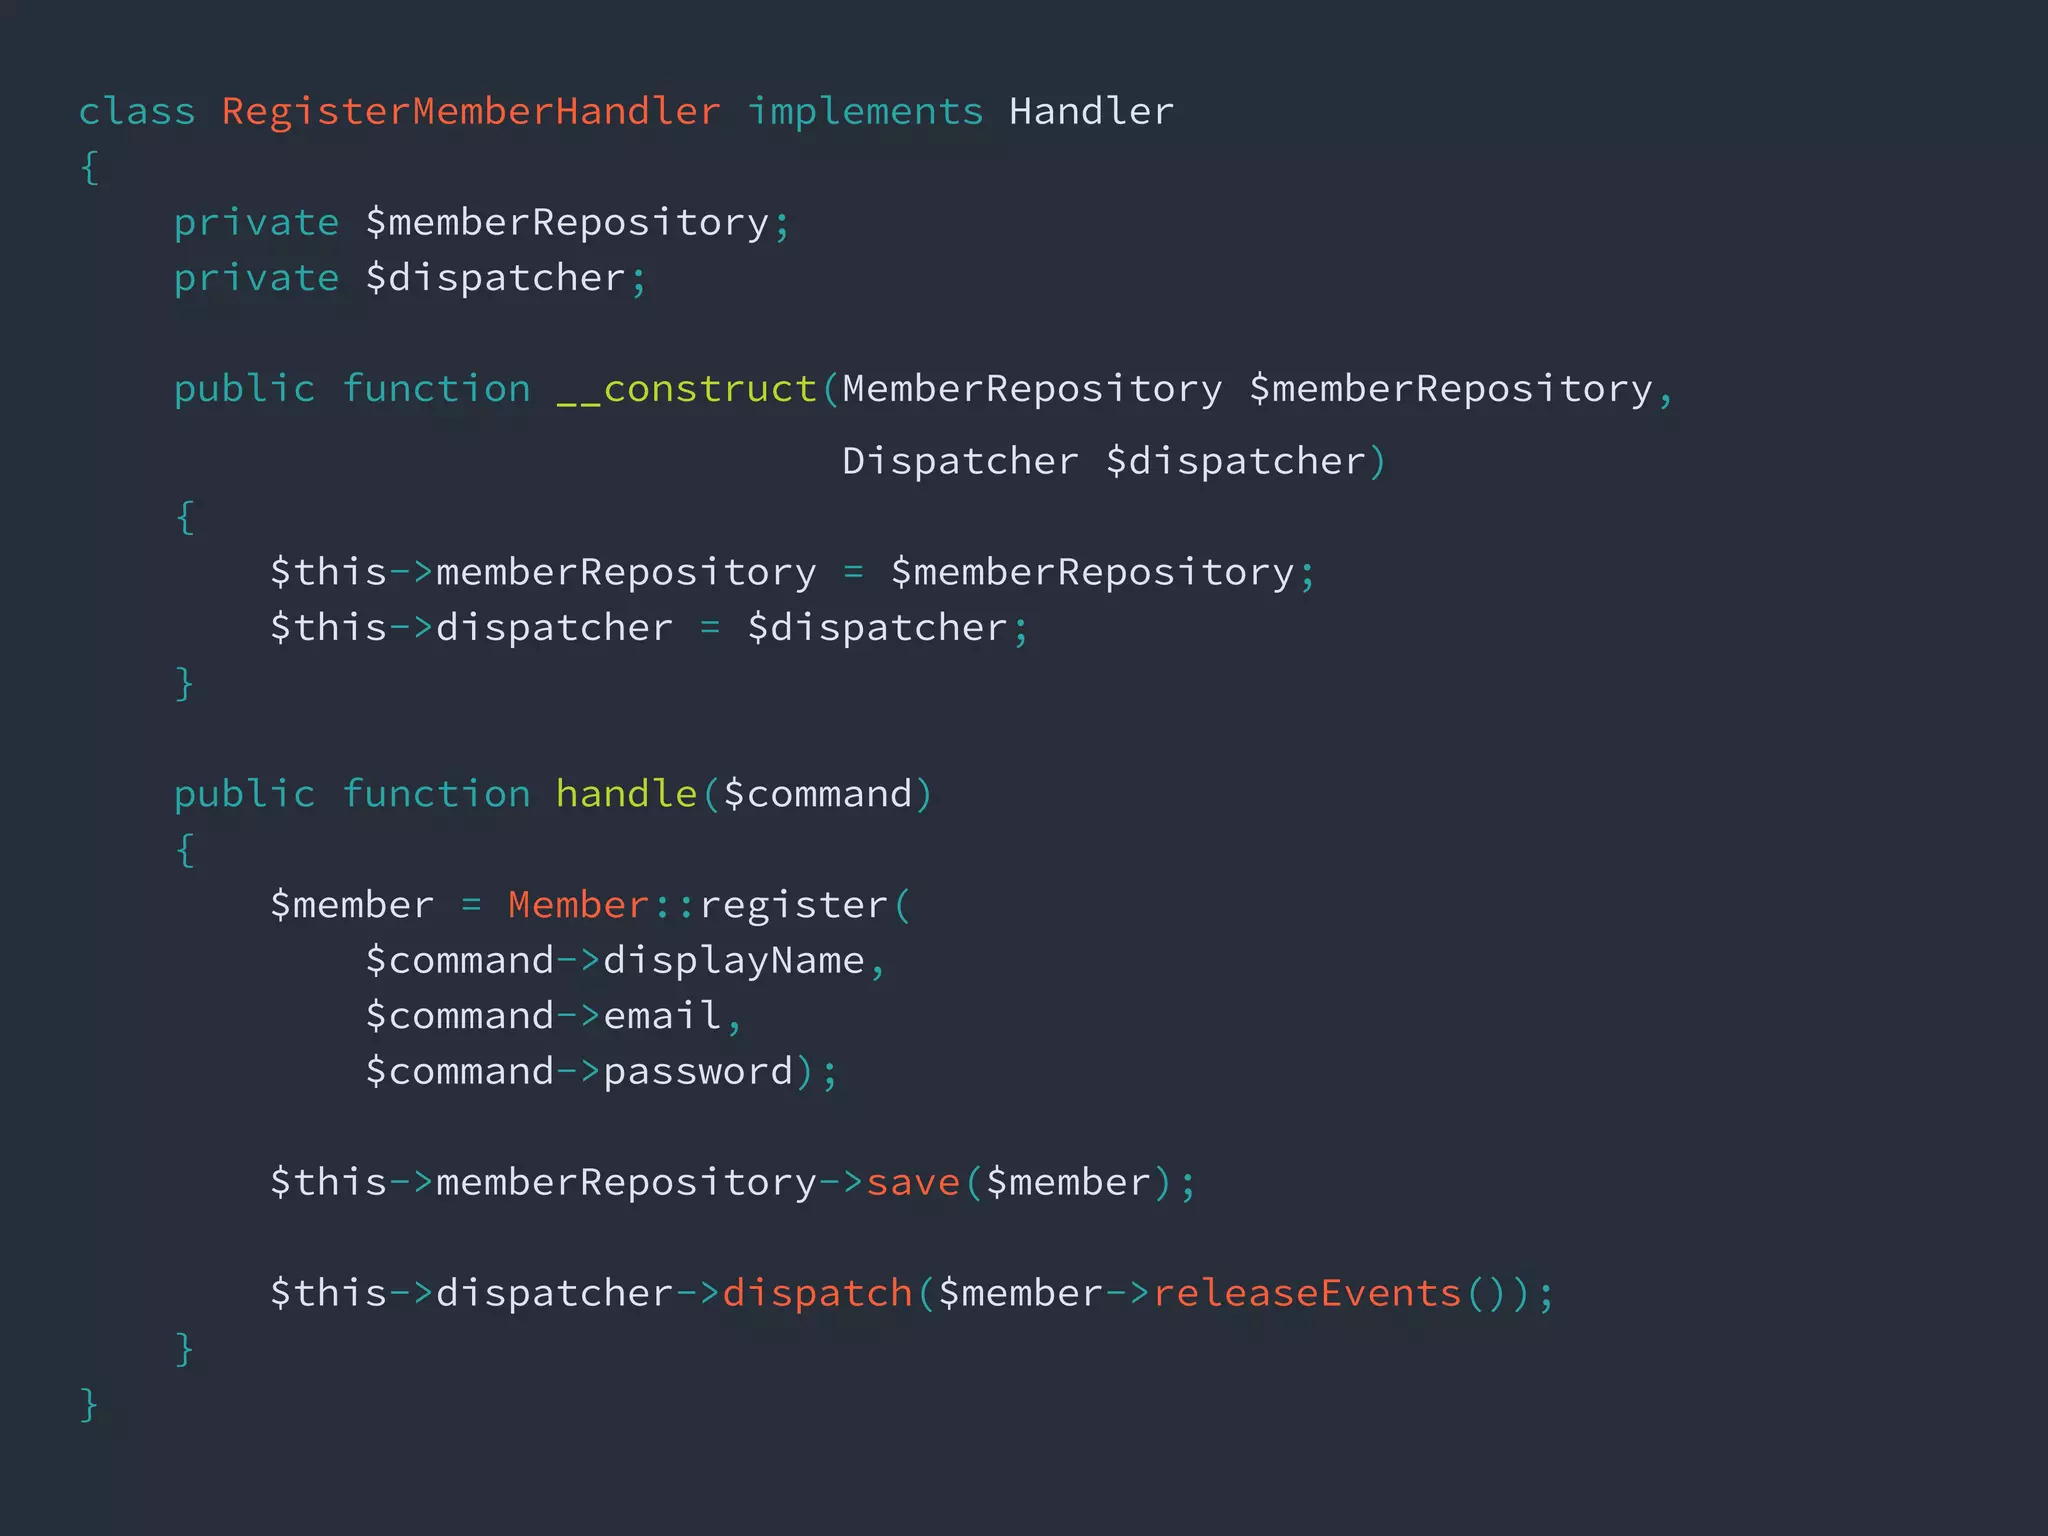Click the implements keyword
Image resolution: width=2048 pixels, height=1536 pixels.
click(865, 111)
